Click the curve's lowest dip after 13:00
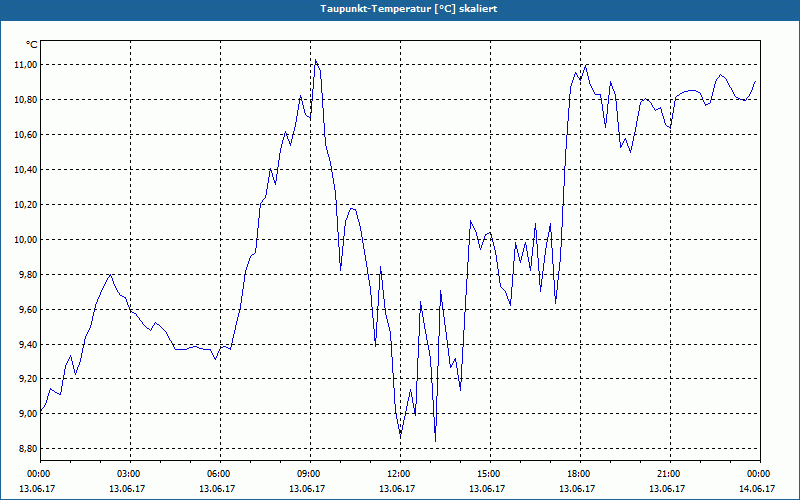This screenshot has height=500, width=800. [435, 441]
